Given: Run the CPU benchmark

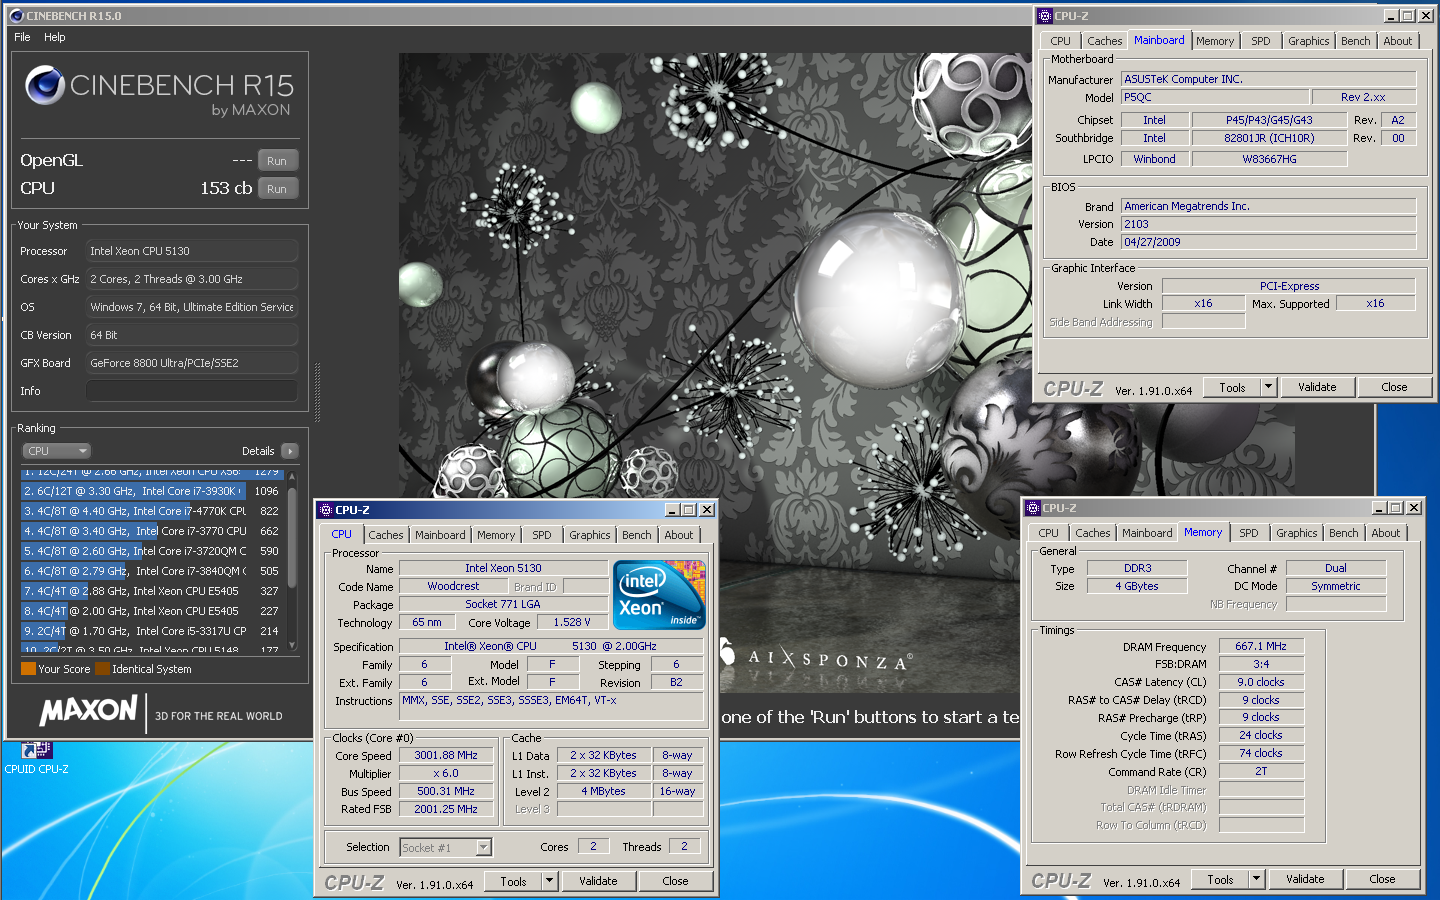Looking at the screenshot, I should click(x=277, y=189).
